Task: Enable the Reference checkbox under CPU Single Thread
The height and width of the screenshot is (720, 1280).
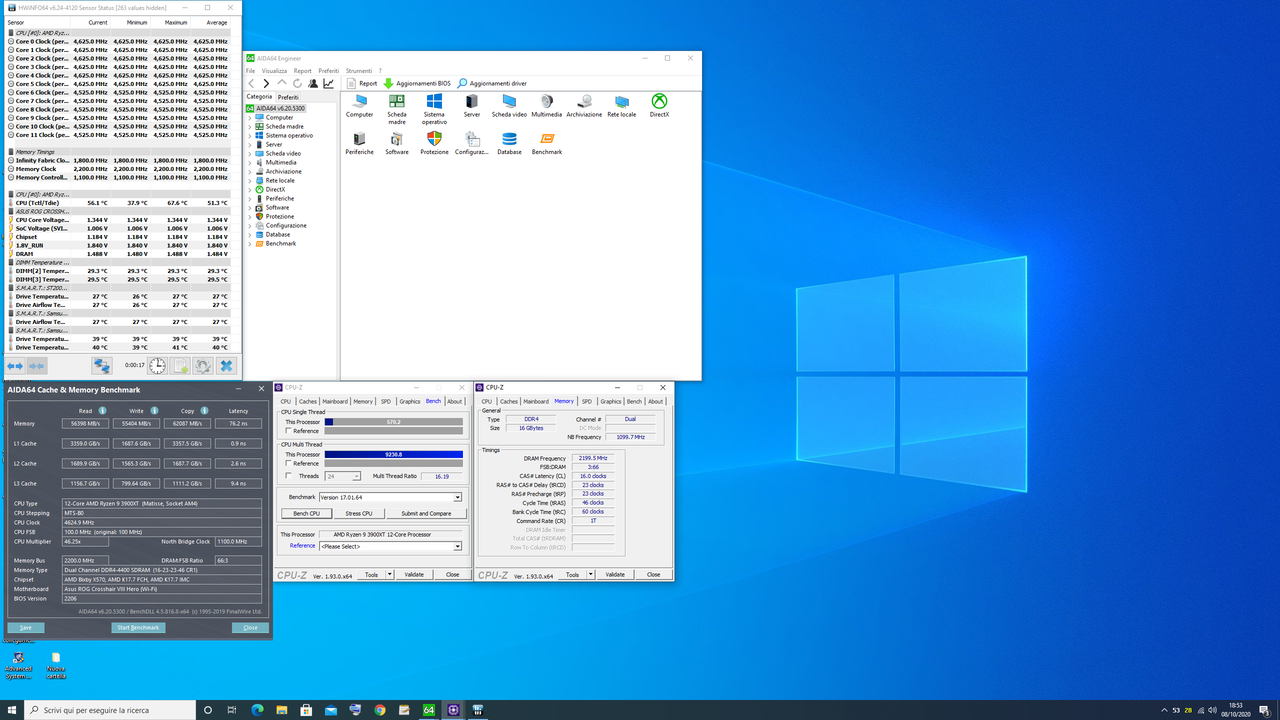Action: [x=289, y=432]
